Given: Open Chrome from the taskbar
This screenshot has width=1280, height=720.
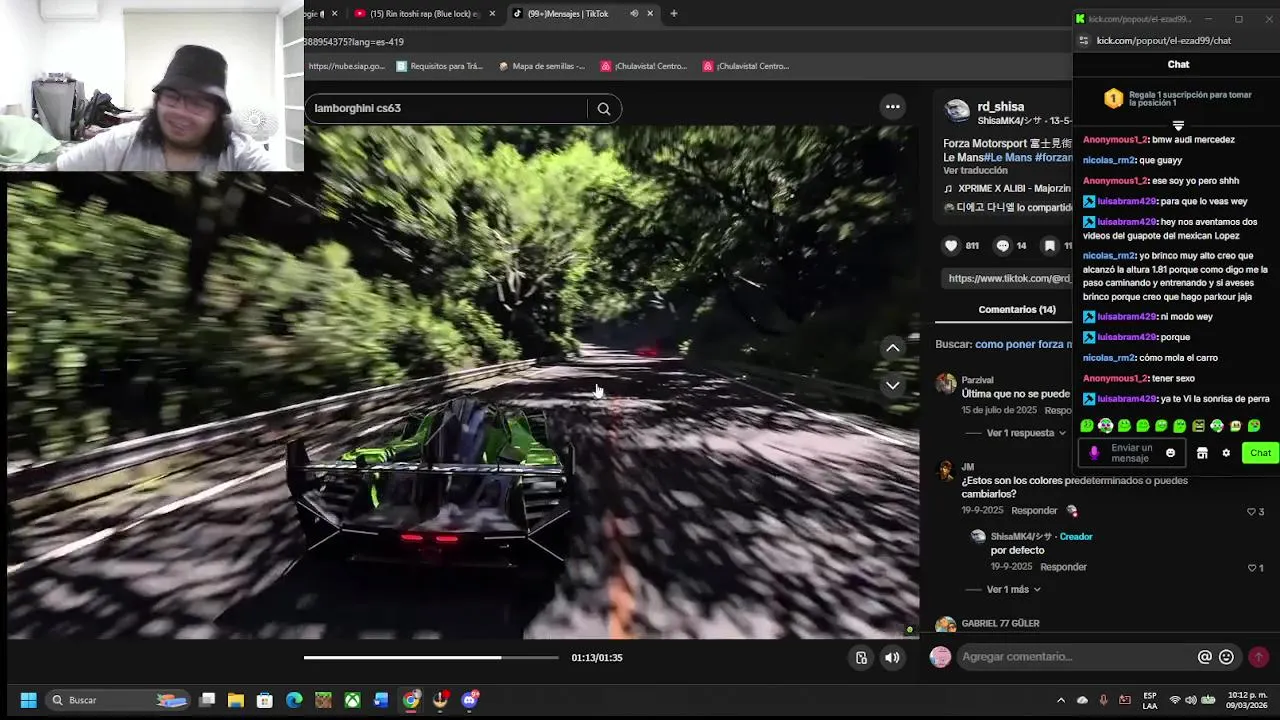Looking at the screenshot, I should tap(411, 700).
